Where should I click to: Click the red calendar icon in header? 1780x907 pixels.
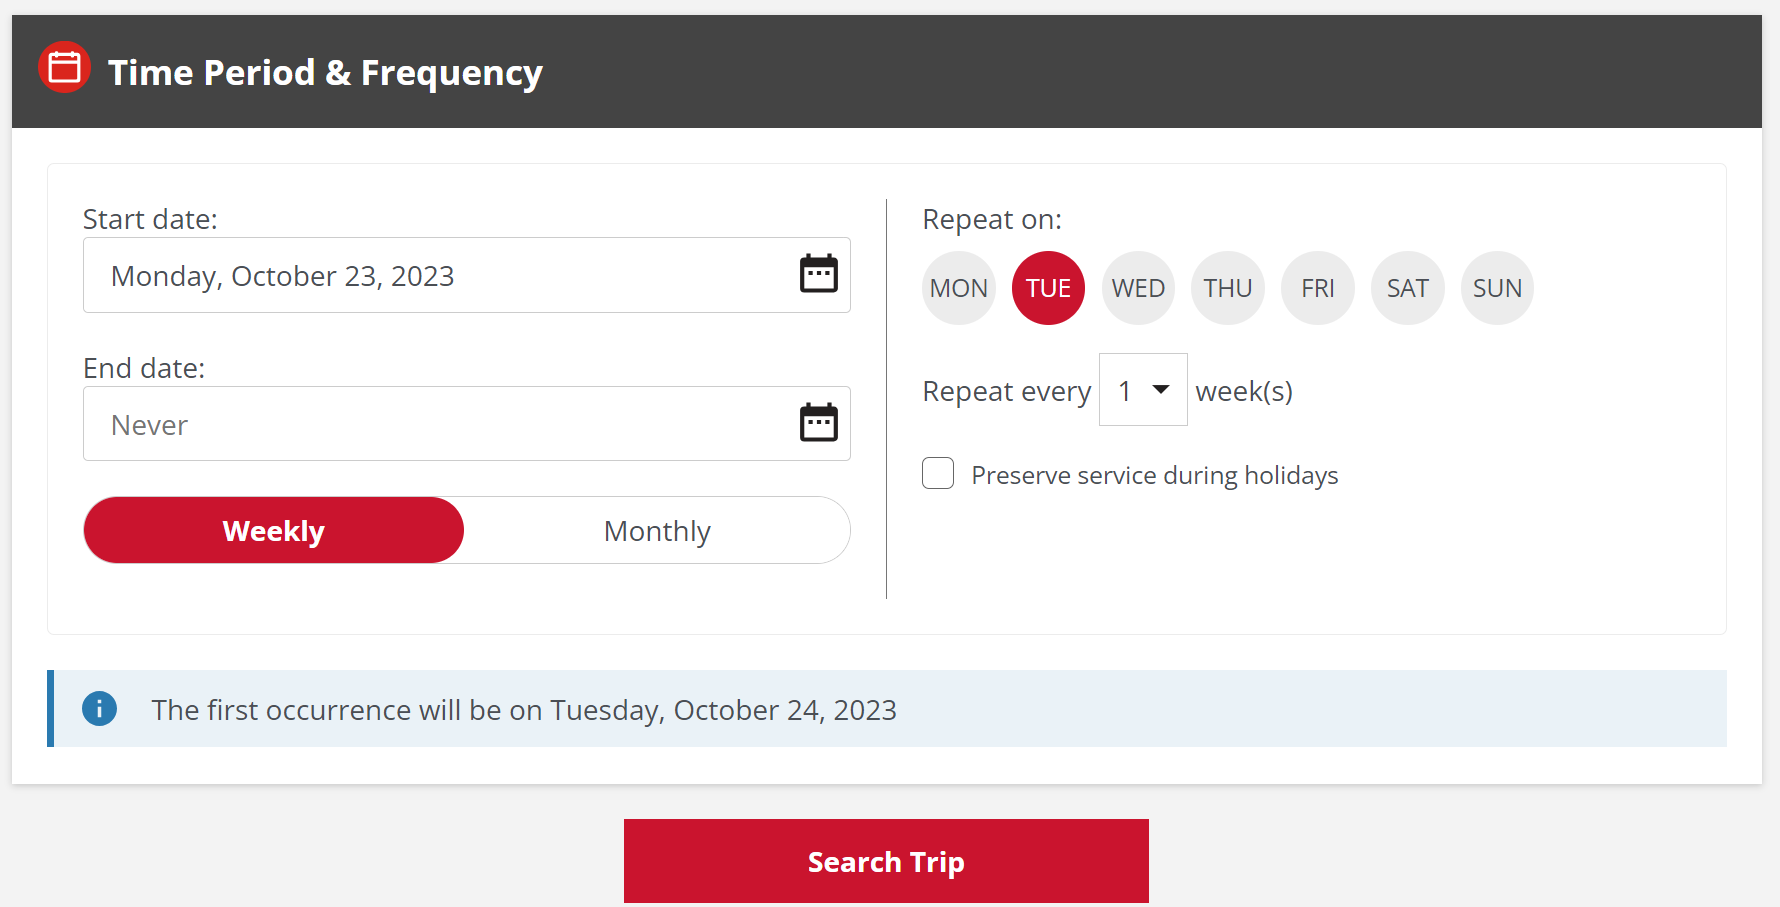[x=65, y=68]
